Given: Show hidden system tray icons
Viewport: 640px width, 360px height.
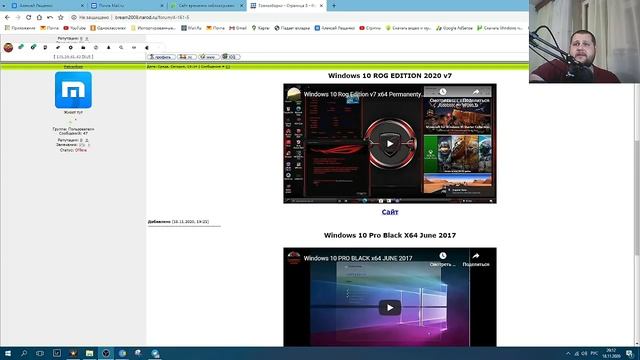Looking at the screenshot, I should (x=568, y=353).
